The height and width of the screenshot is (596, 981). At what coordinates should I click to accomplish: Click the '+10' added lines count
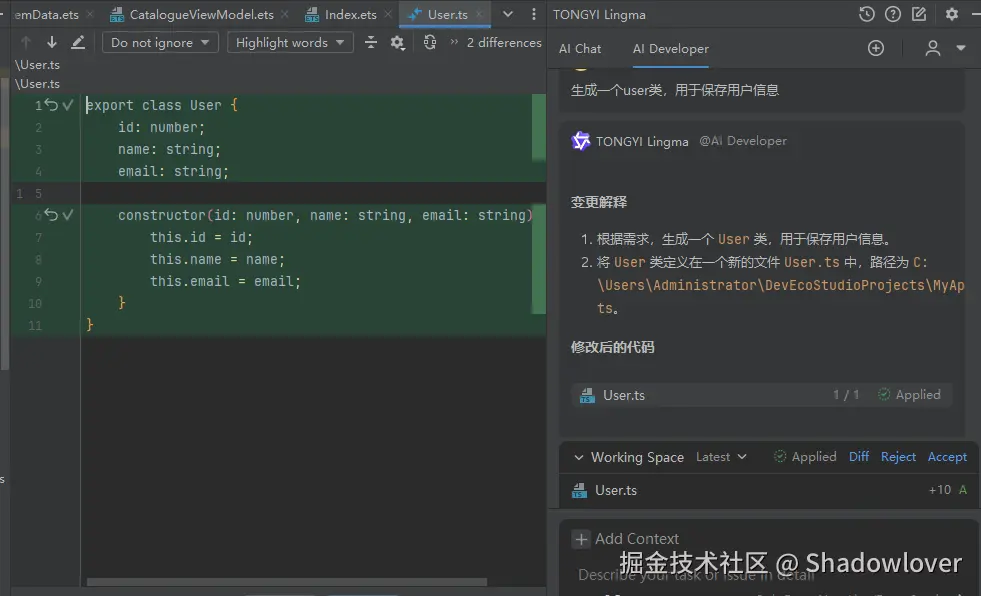tap(940, 490)
